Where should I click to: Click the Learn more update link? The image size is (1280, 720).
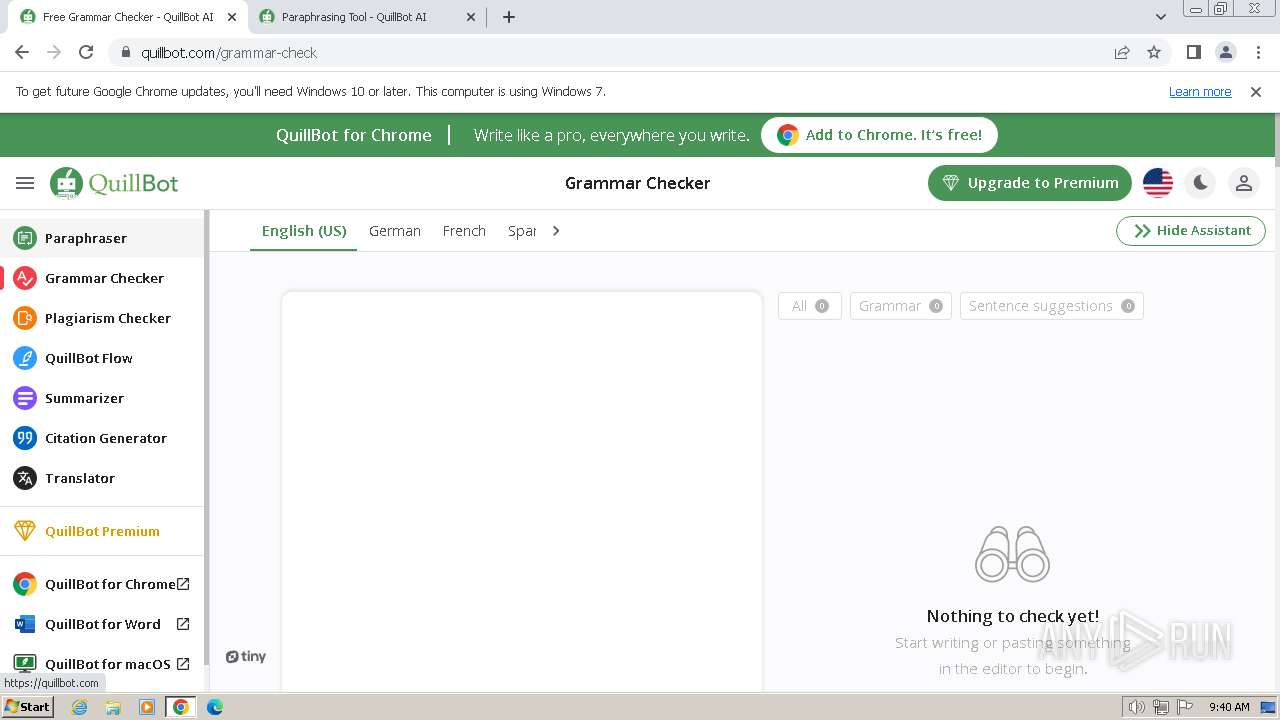coord(1200,92)
